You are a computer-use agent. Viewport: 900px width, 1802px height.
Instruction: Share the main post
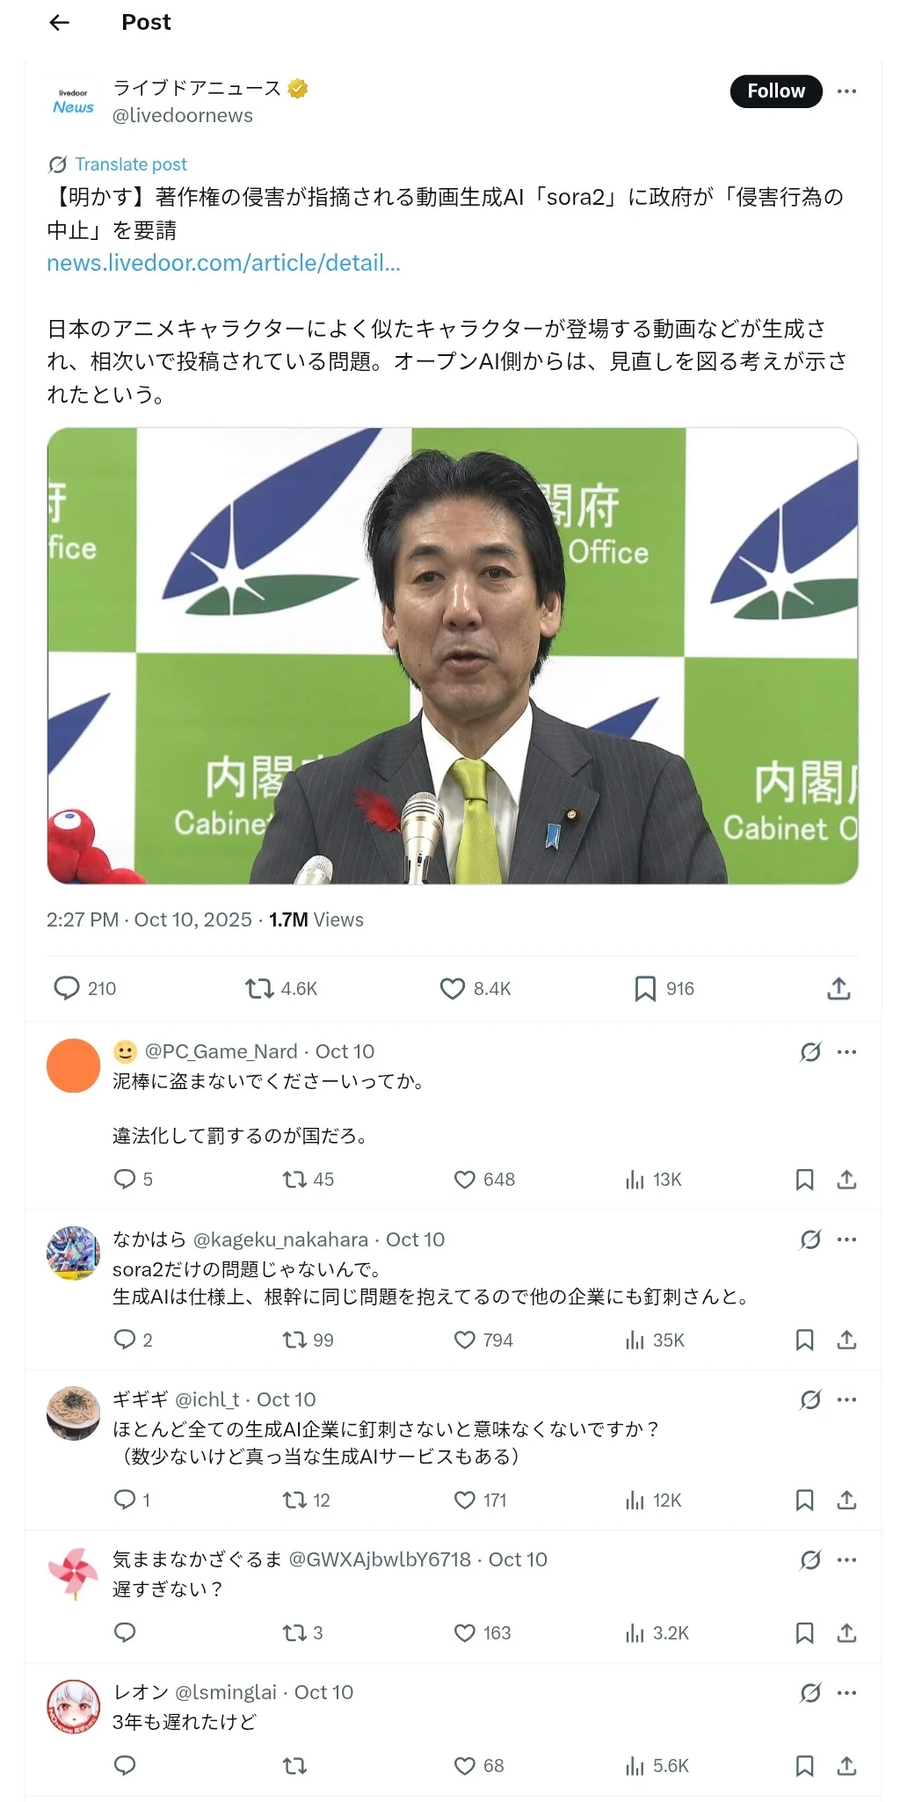click(x=838, y=988)
